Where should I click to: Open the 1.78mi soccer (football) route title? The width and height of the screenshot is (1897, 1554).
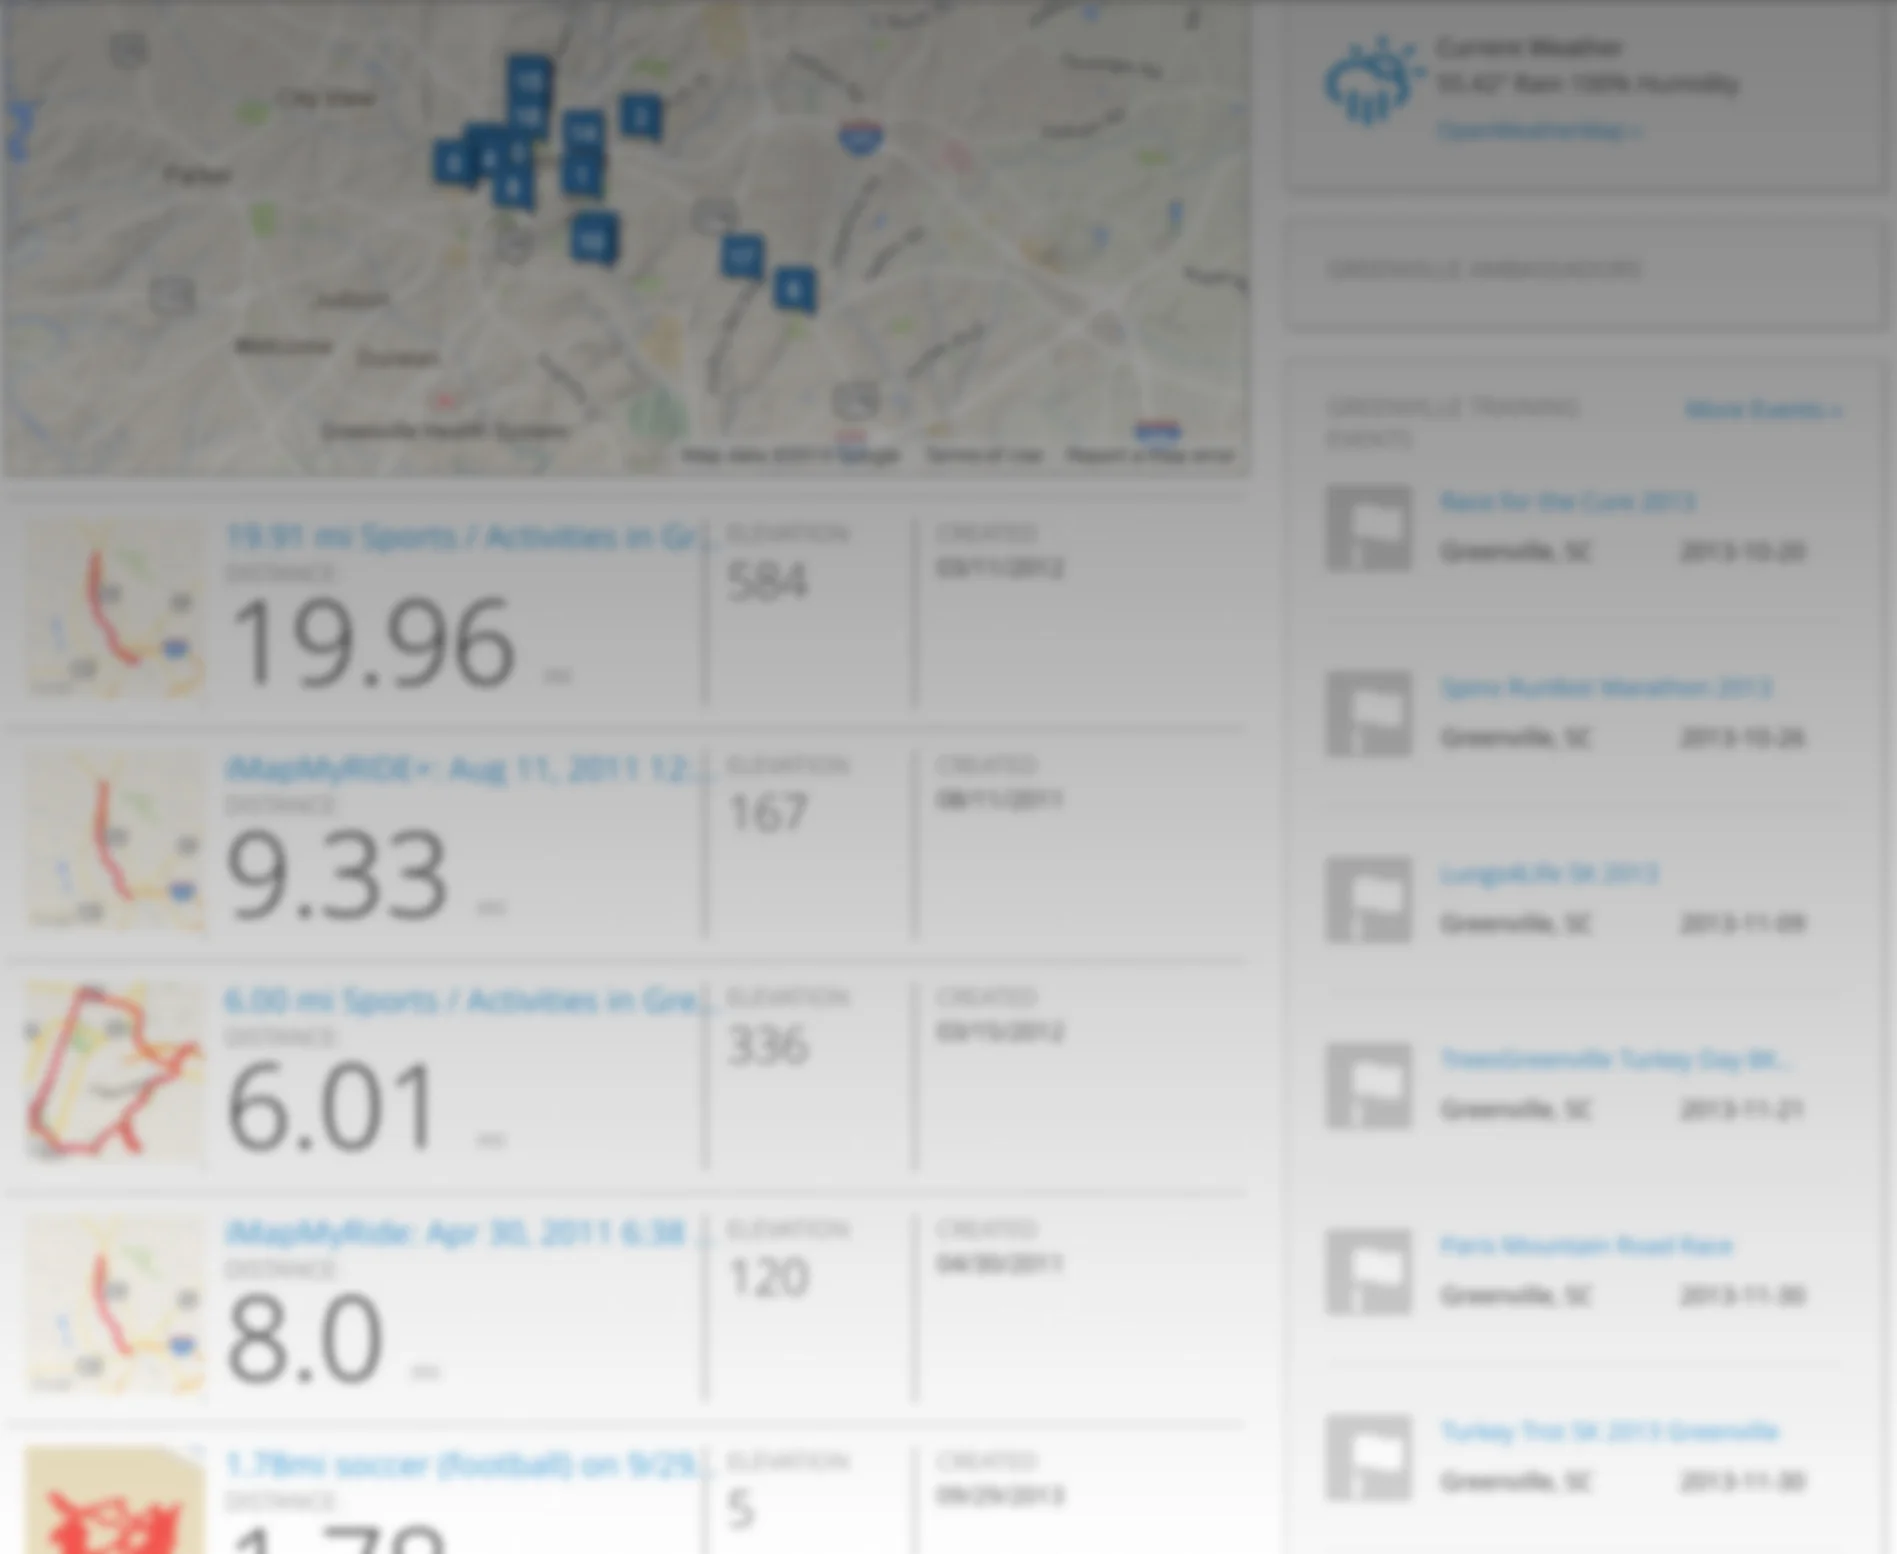pyautogui.click(x=468, y=1465)
